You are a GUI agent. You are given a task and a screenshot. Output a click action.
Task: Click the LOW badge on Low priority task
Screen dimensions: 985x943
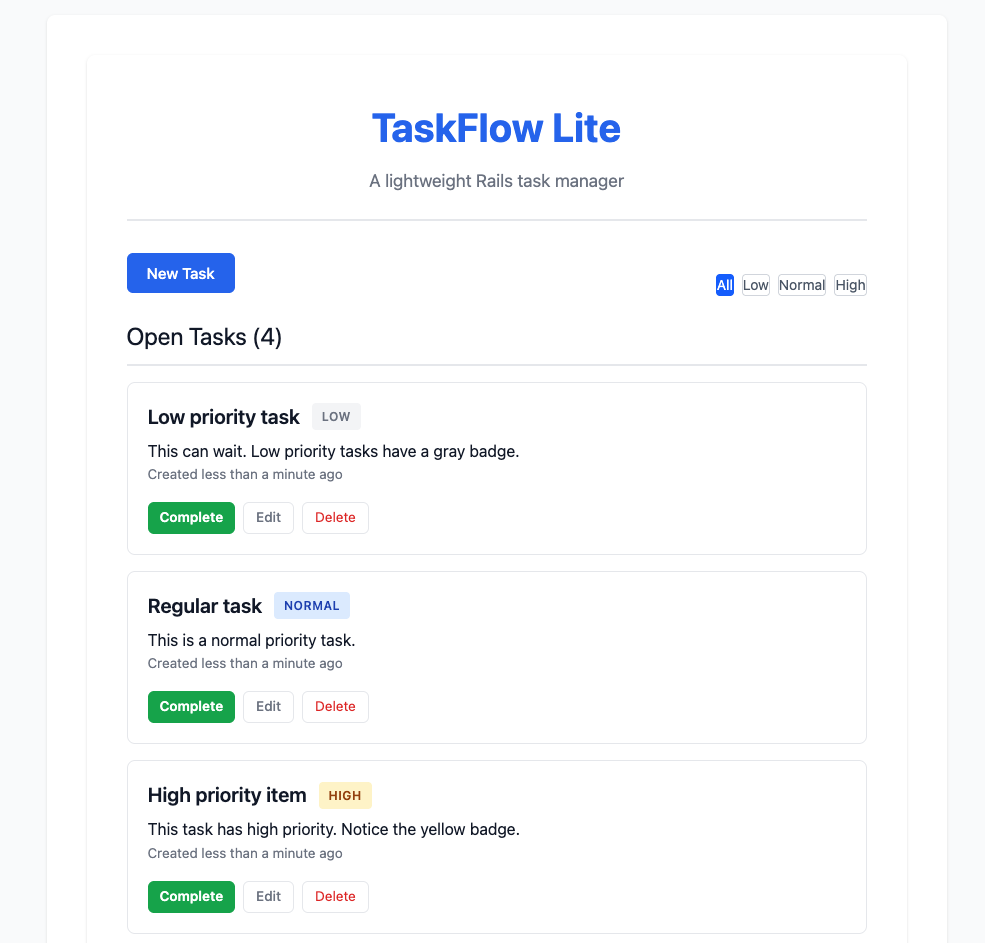[x=336, y=416]
